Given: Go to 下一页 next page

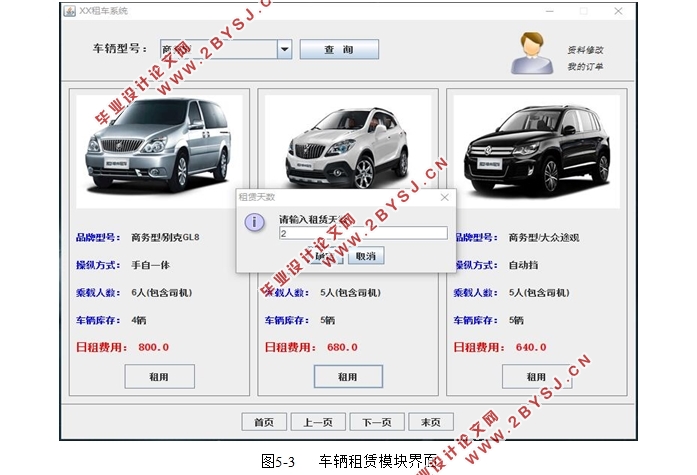Looking at the screenshot, I should tap(377, 422).
